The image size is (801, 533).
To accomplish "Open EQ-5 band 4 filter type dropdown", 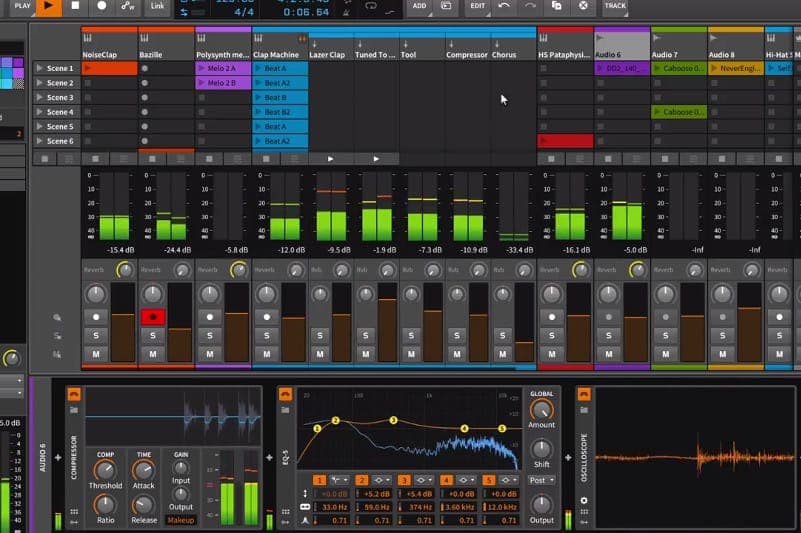I will [x=467, y=480].
